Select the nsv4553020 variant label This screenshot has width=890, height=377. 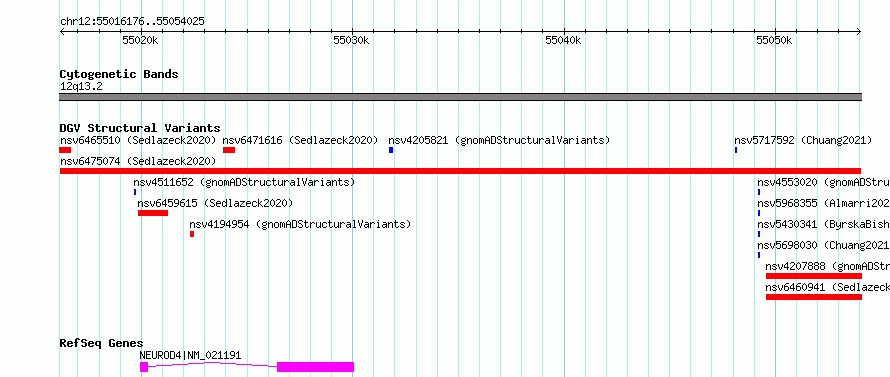(x=824, y=182)
